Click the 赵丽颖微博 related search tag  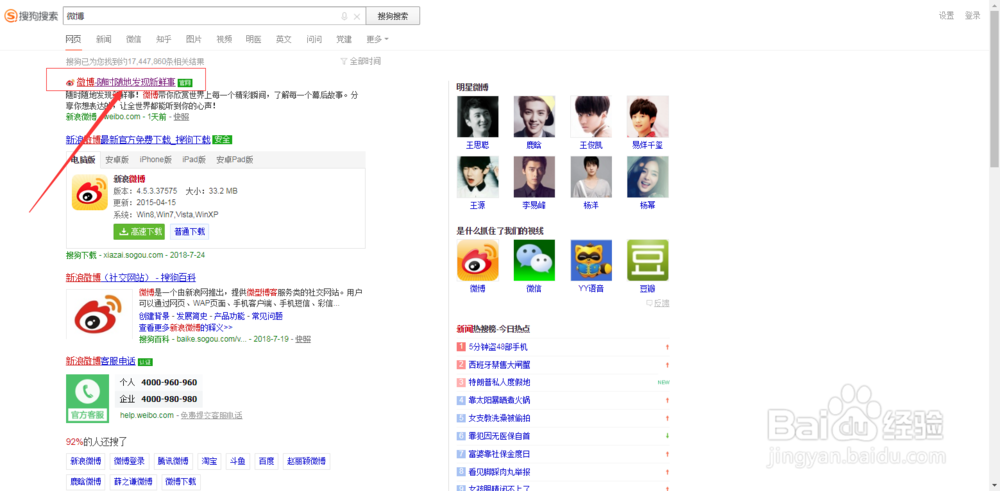pyautogui.click(x=306, y=462)
